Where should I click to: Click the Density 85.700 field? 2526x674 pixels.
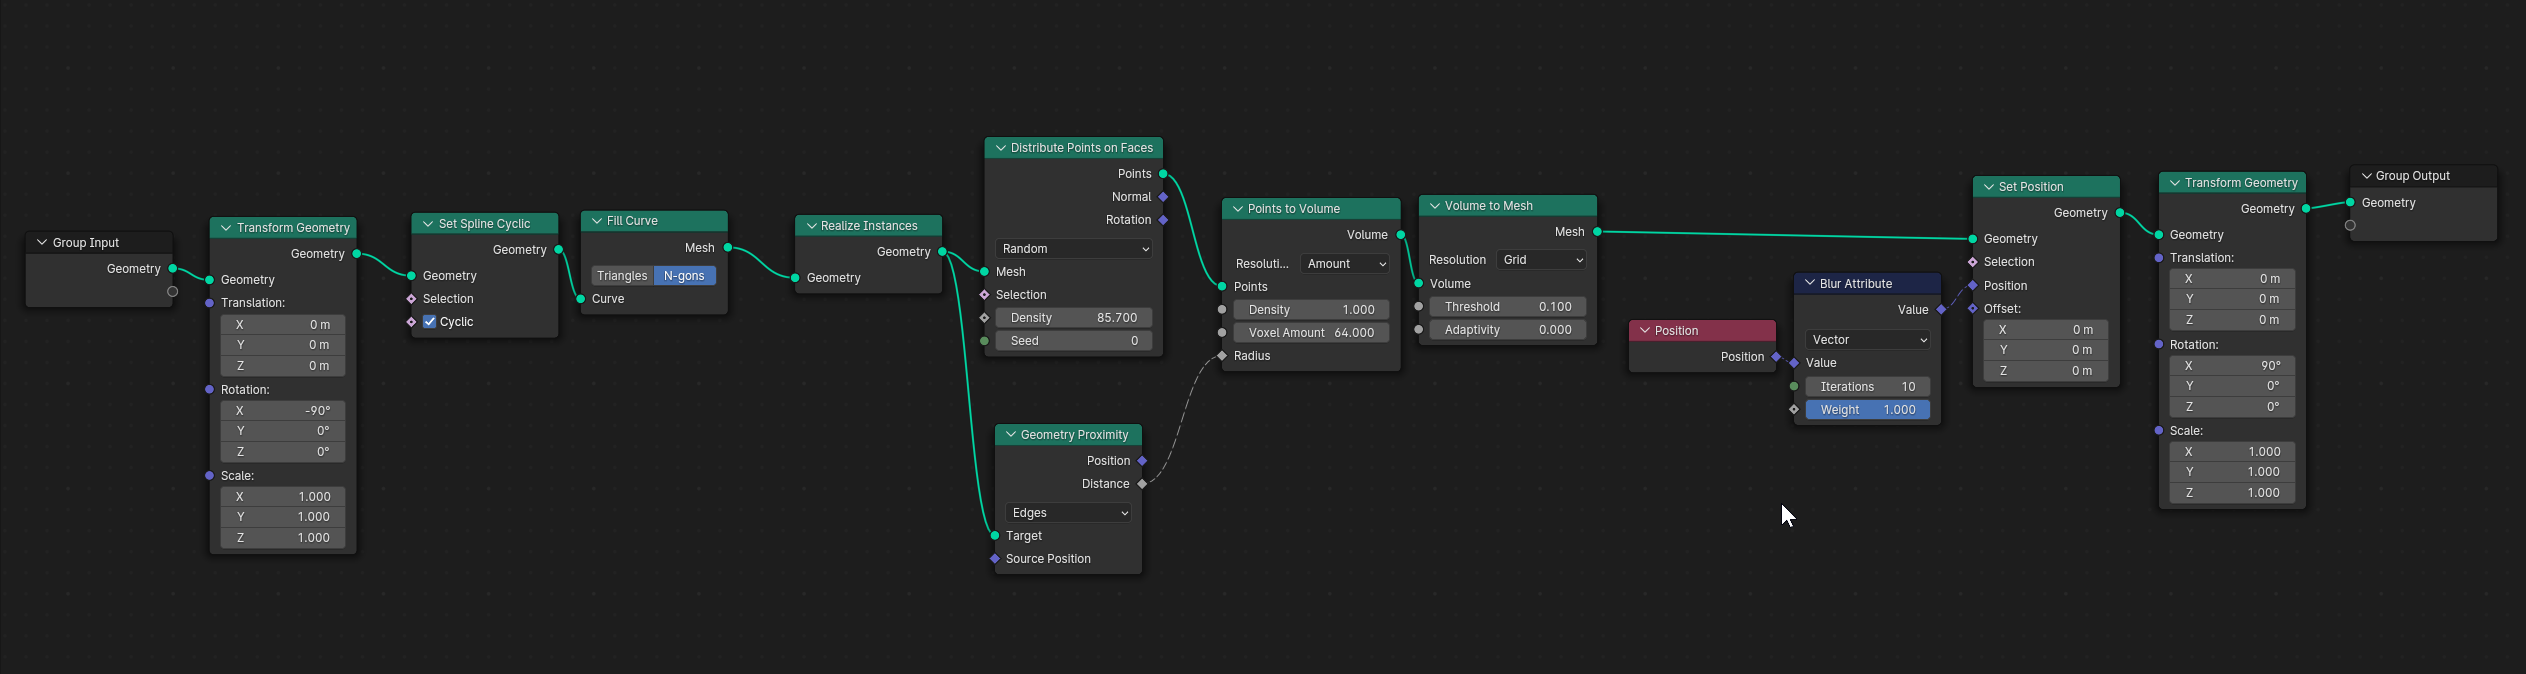1074,318
